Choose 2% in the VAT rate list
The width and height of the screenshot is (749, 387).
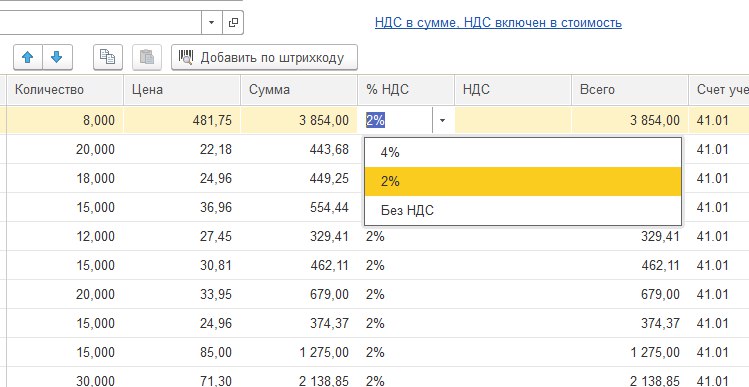[x=523, y=182]
